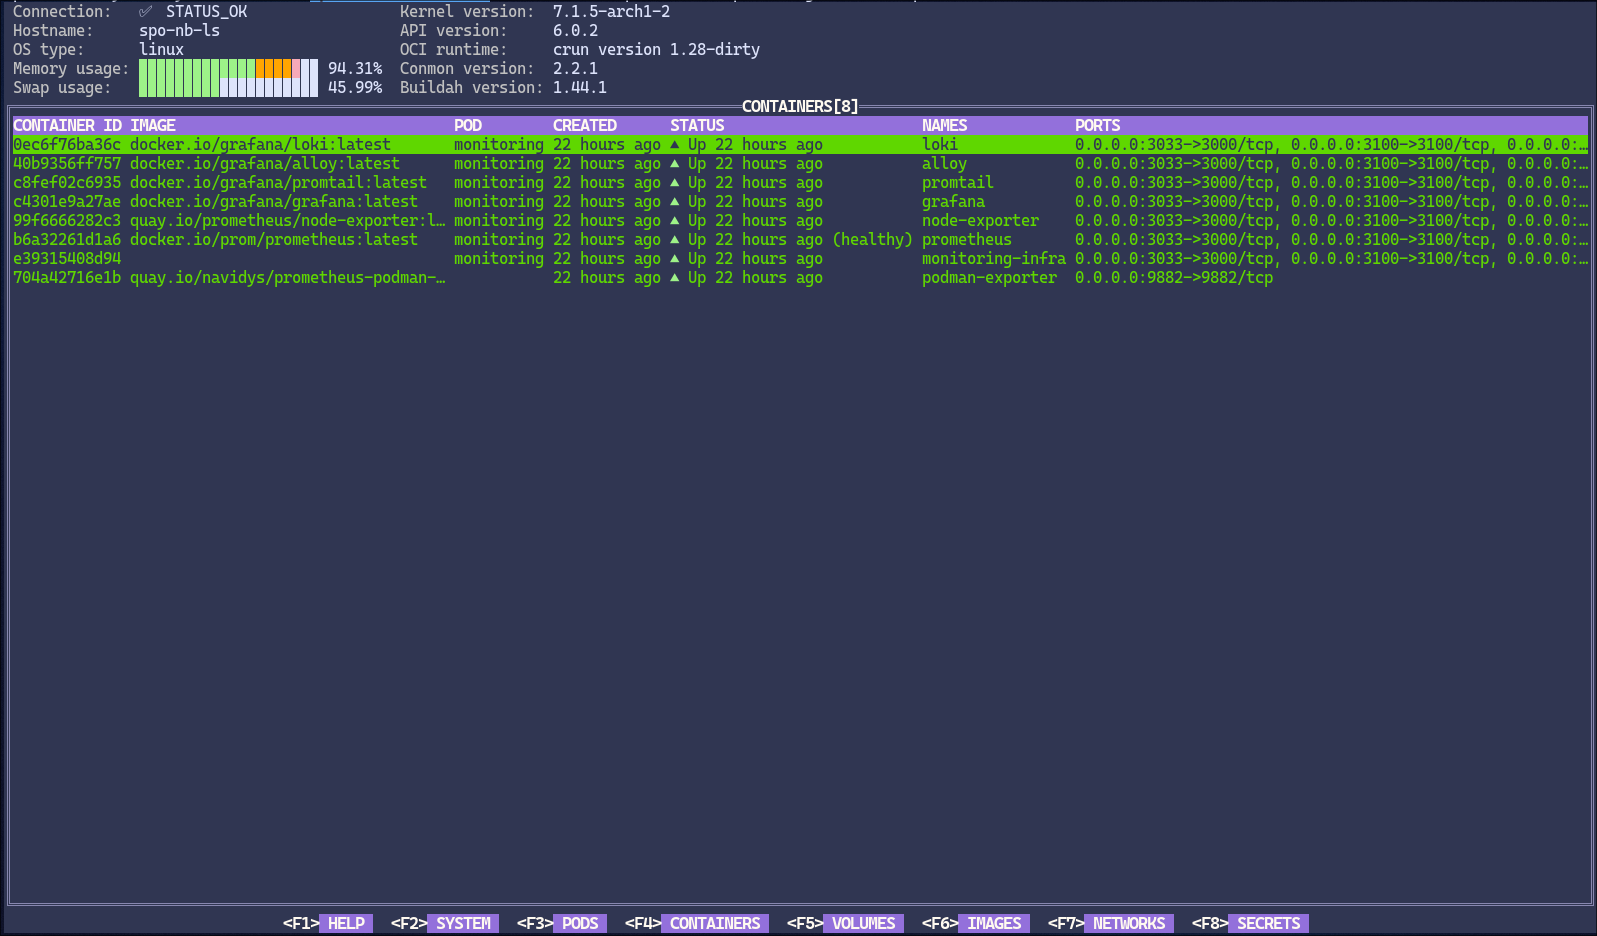
Task: Click the Swap usage bar
Action: (x=228, y=87)
